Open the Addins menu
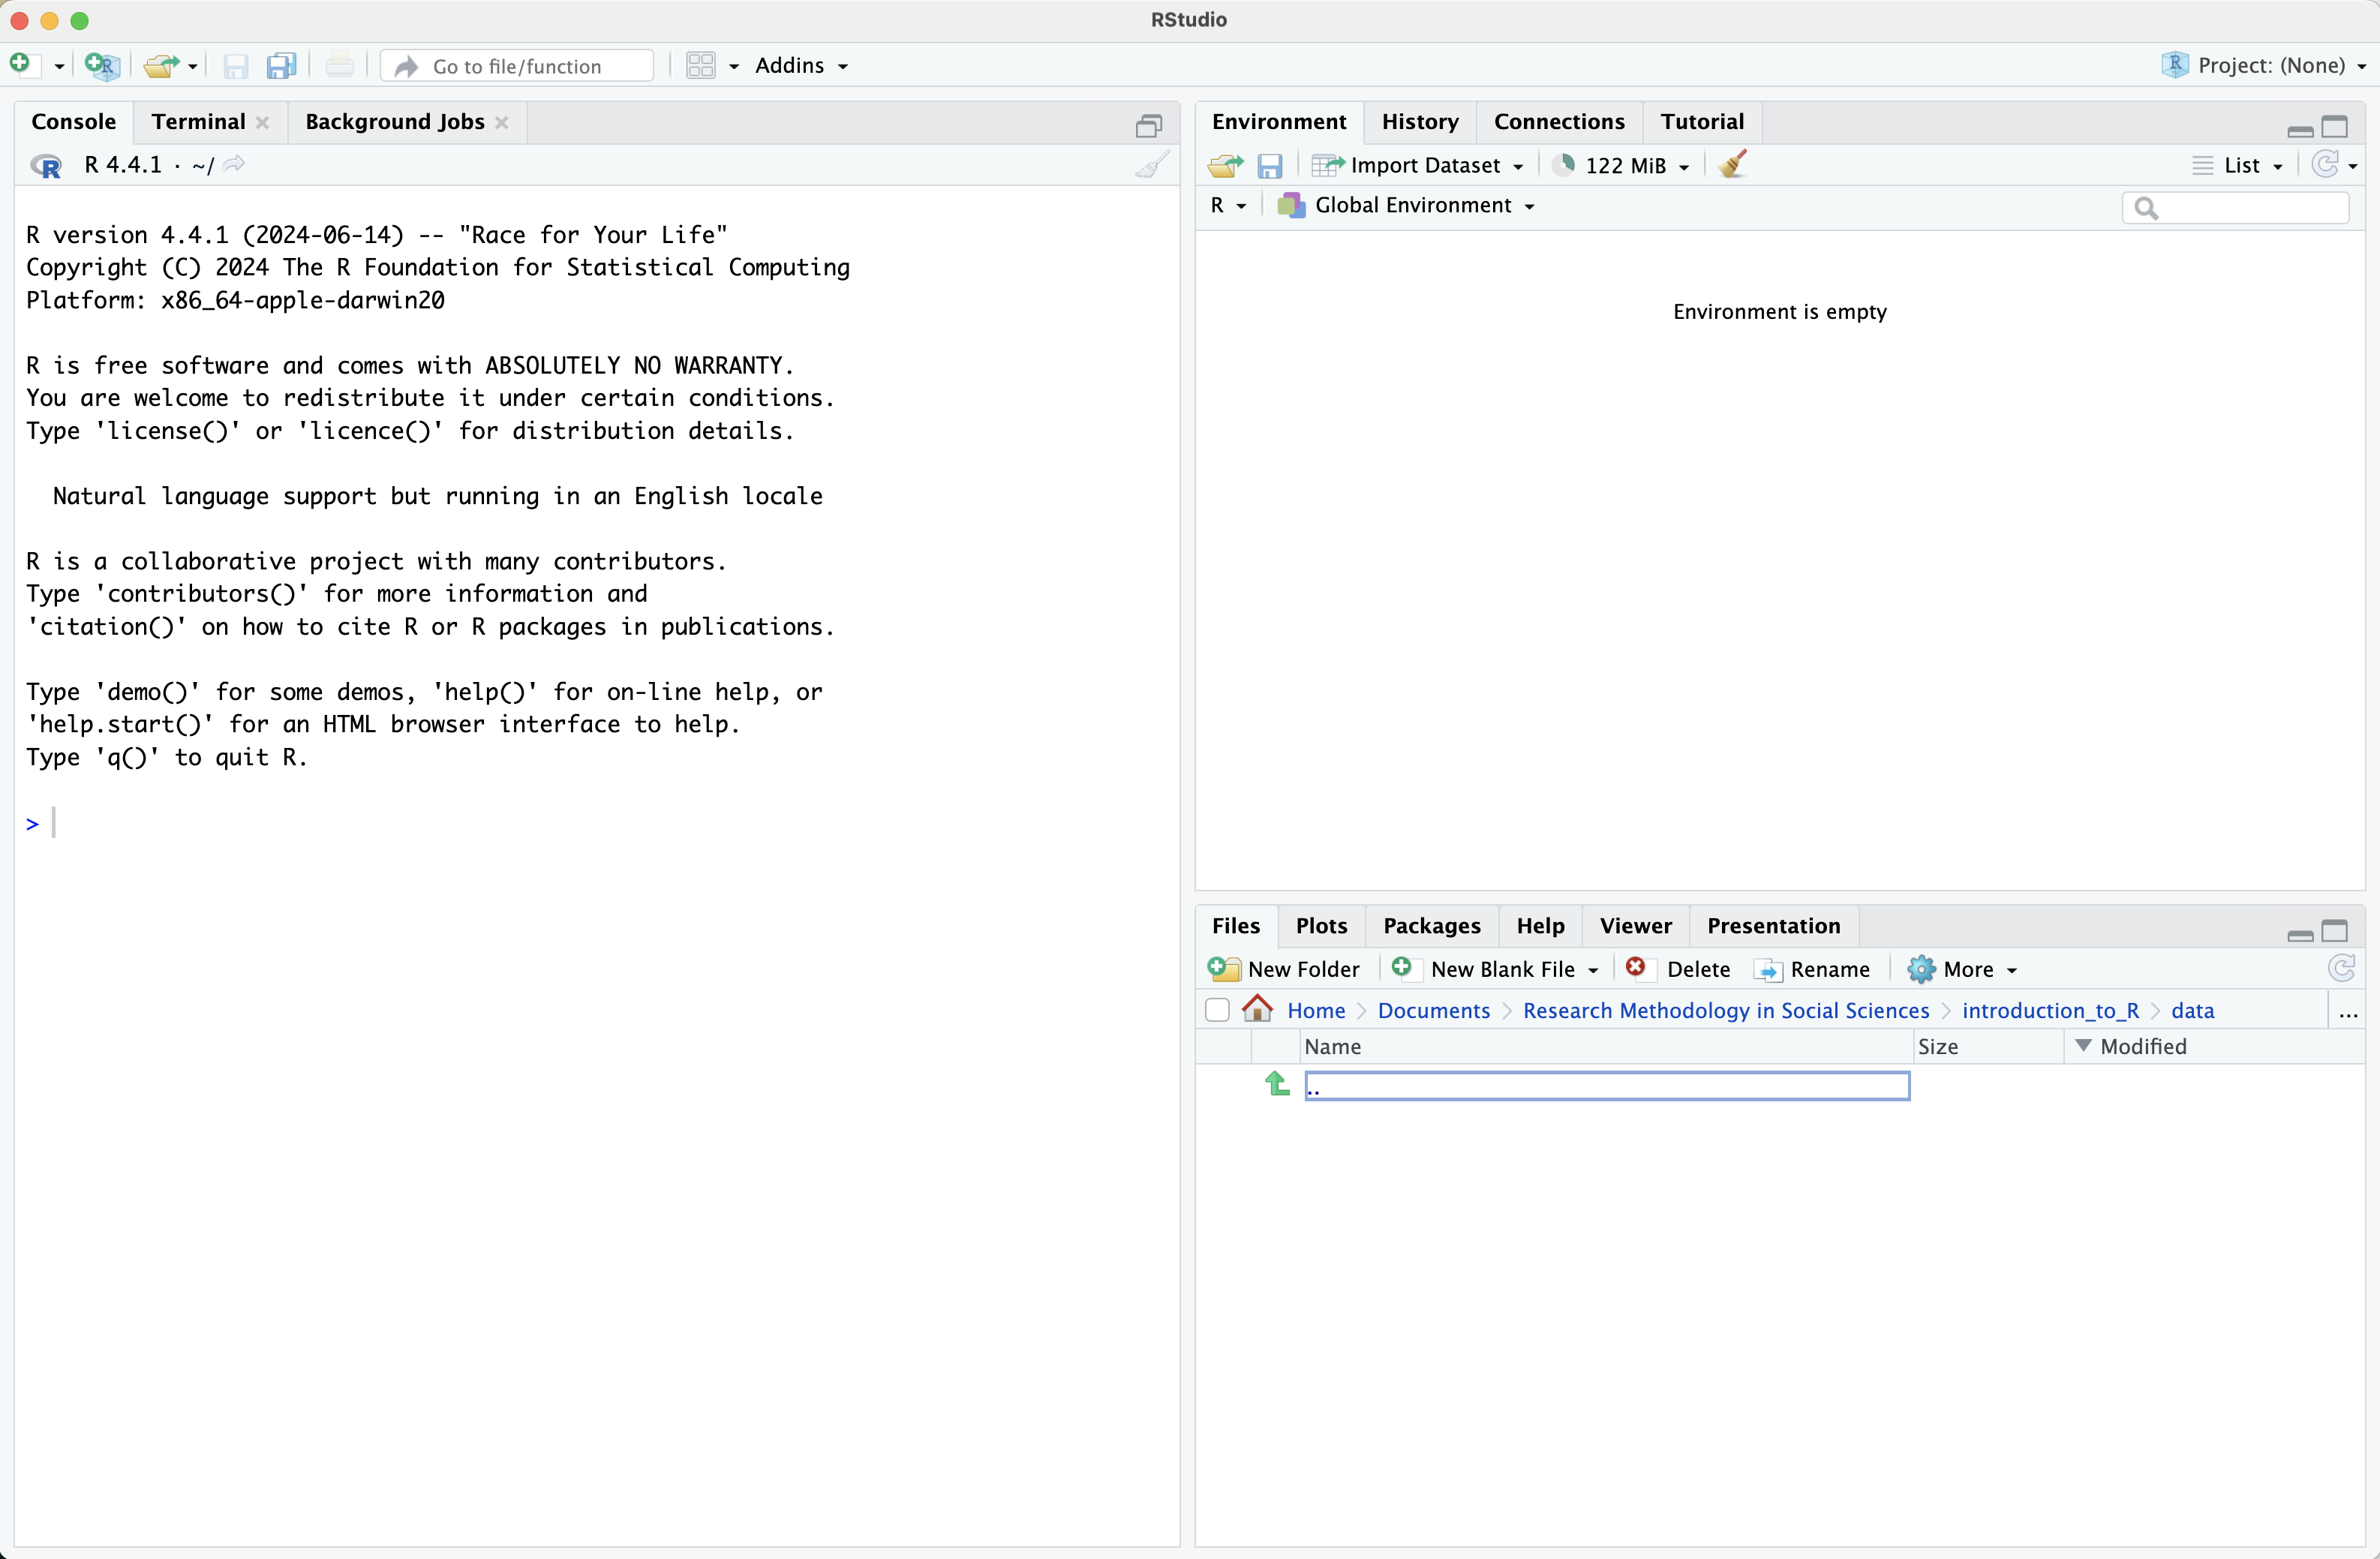Image resolution: width=2380 pixels, height=1559 pixels. (801, 65)
